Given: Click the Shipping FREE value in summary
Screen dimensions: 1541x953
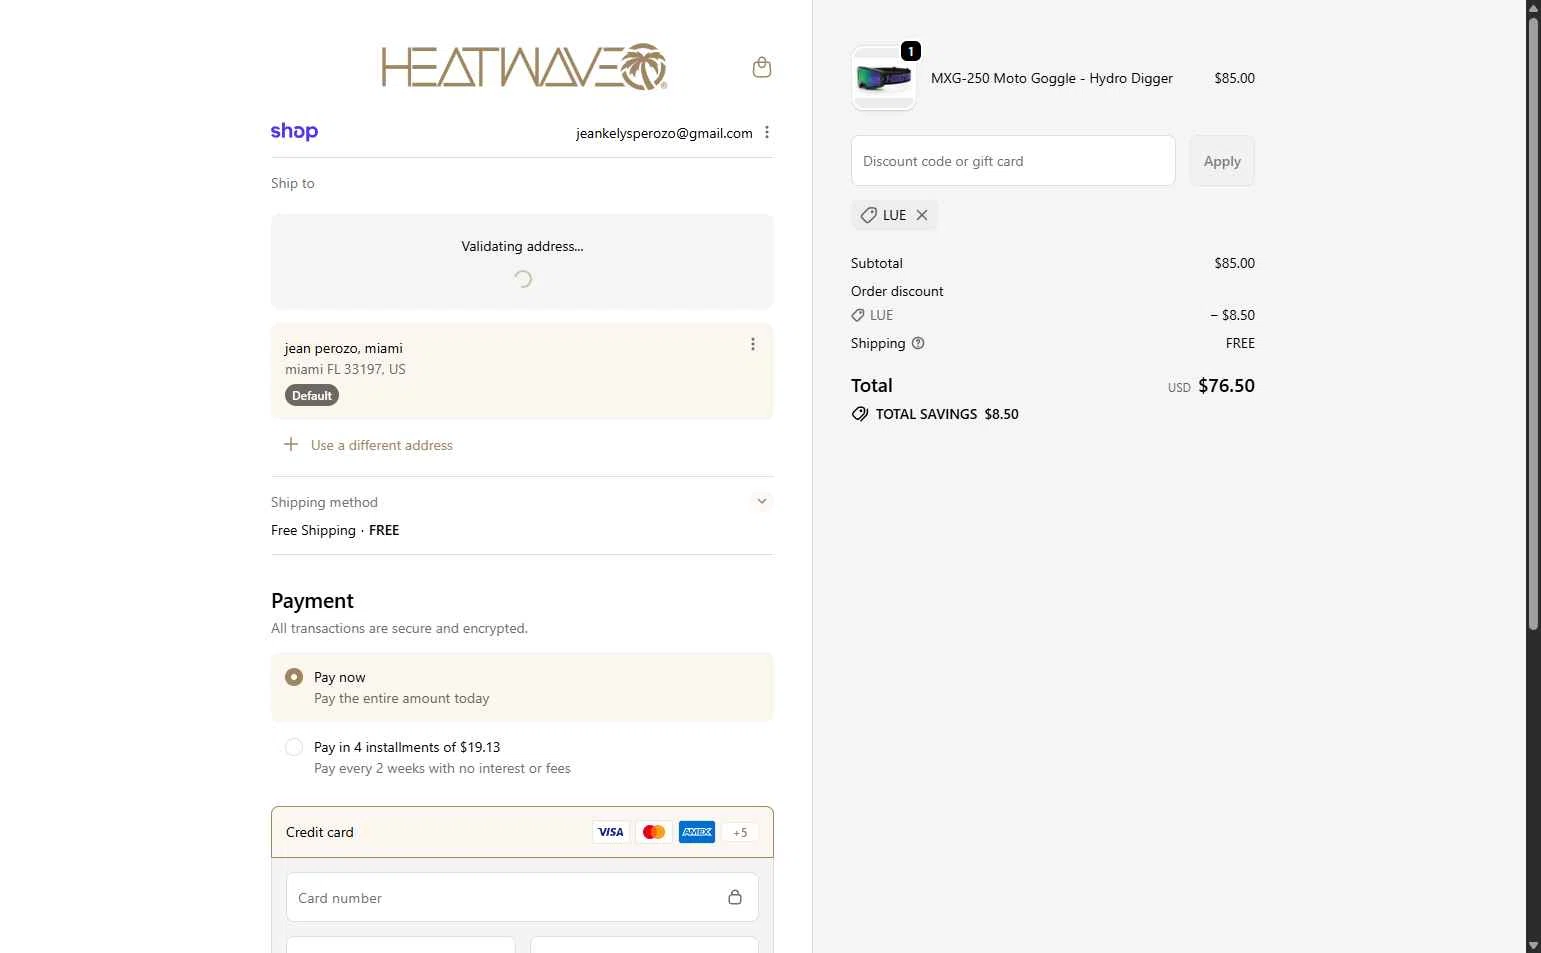Looking at the screenshot, I should (x=1240, y=343).
